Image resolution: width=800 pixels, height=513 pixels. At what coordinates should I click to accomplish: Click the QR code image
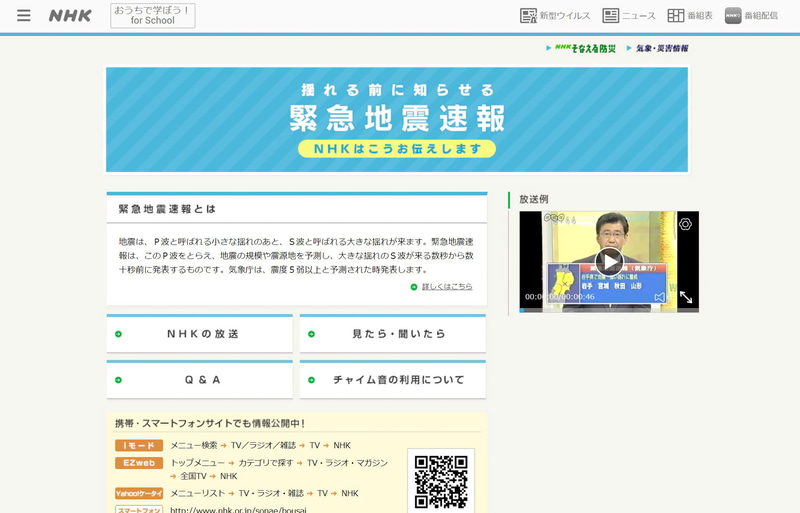pos(441,482)
